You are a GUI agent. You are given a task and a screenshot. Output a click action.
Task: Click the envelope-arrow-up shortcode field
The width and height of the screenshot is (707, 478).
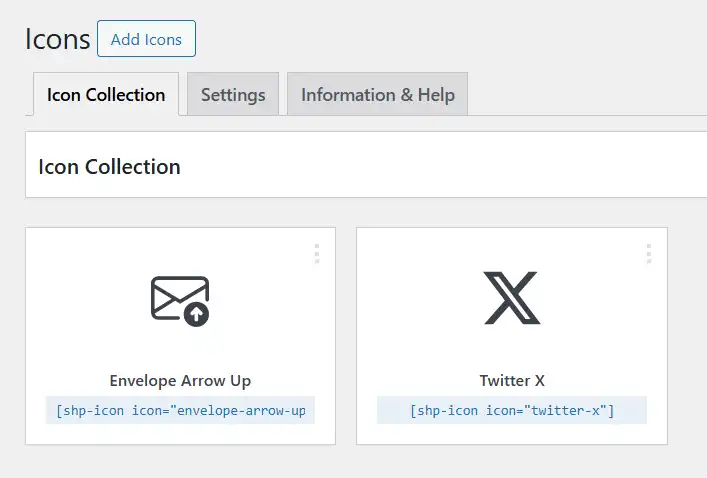click(180, 410)
